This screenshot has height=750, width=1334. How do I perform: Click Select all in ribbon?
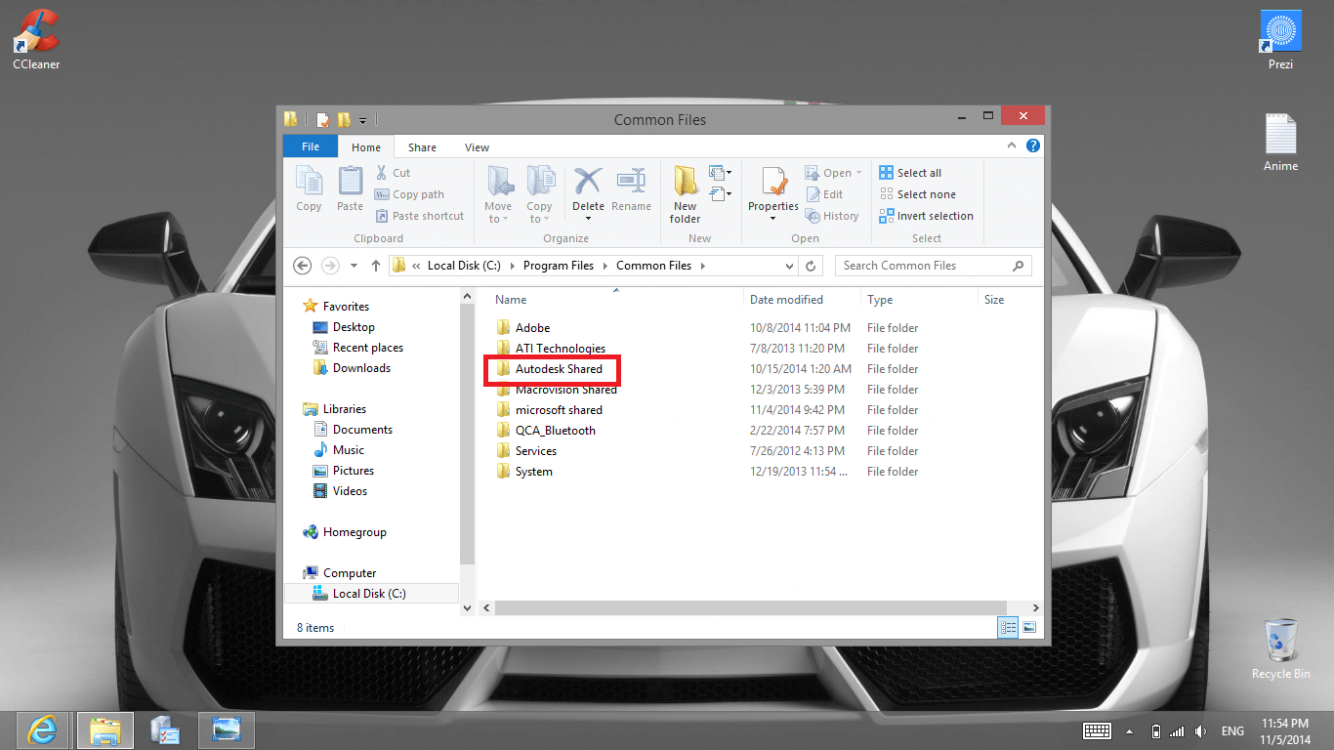911,173
